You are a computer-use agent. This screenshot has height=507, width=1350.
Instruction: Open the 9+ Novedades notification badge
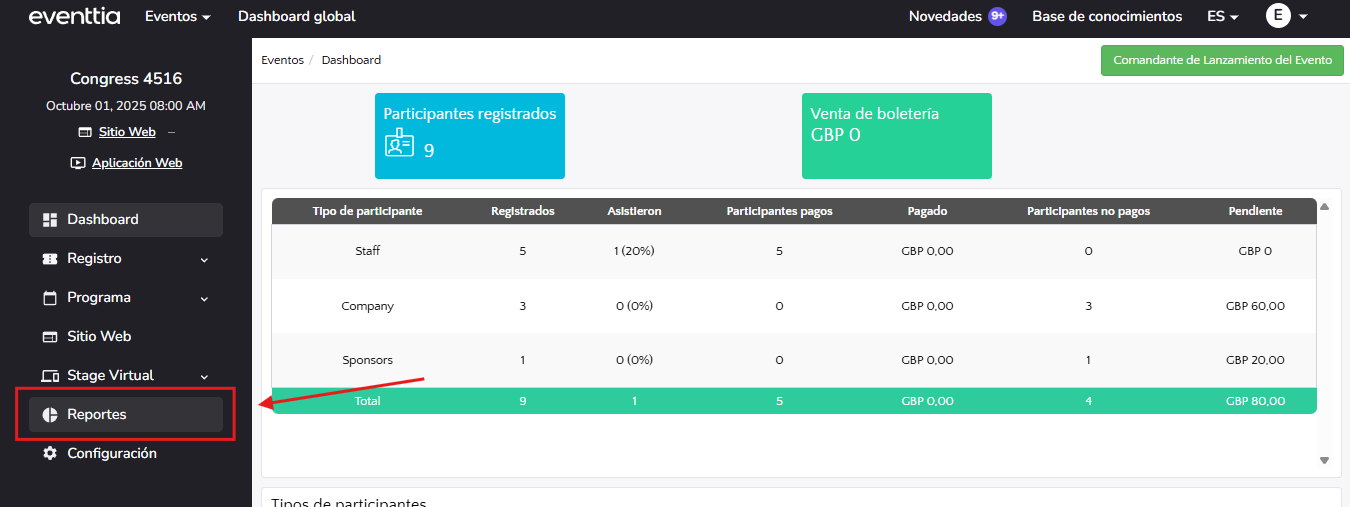coord(997,17)
